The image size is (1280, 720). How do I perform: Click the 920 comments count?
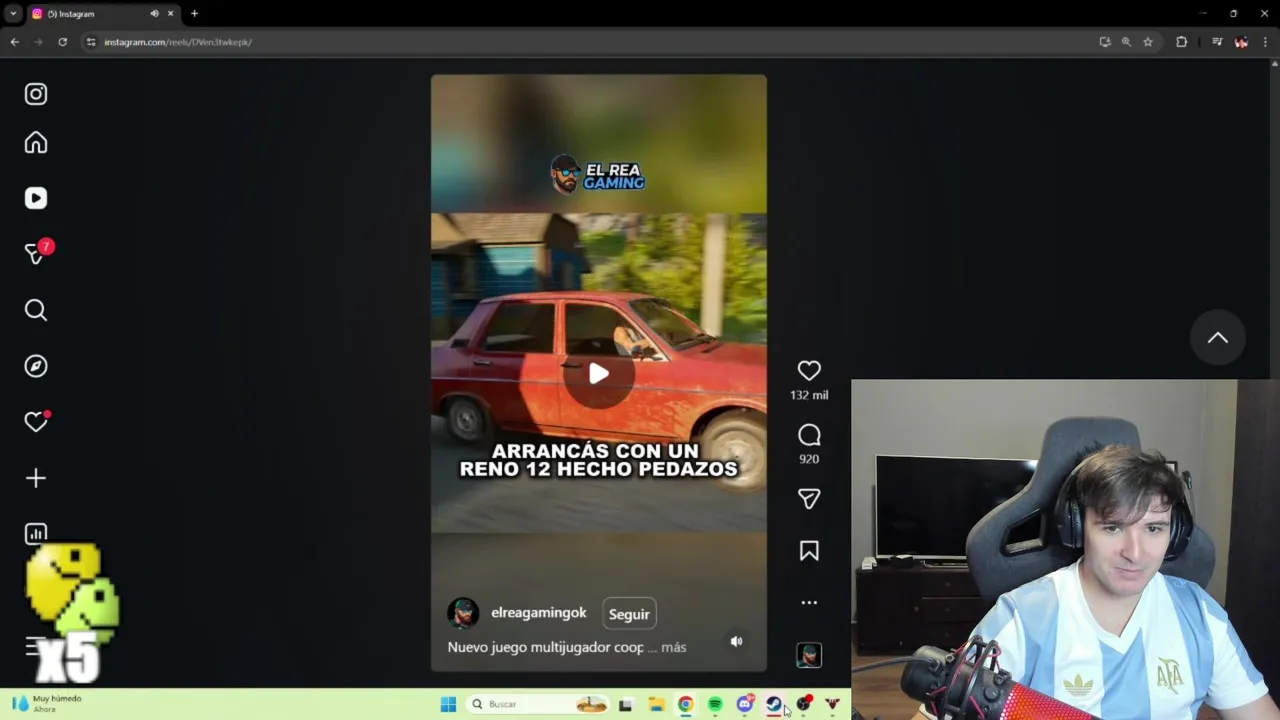(809, 459)
